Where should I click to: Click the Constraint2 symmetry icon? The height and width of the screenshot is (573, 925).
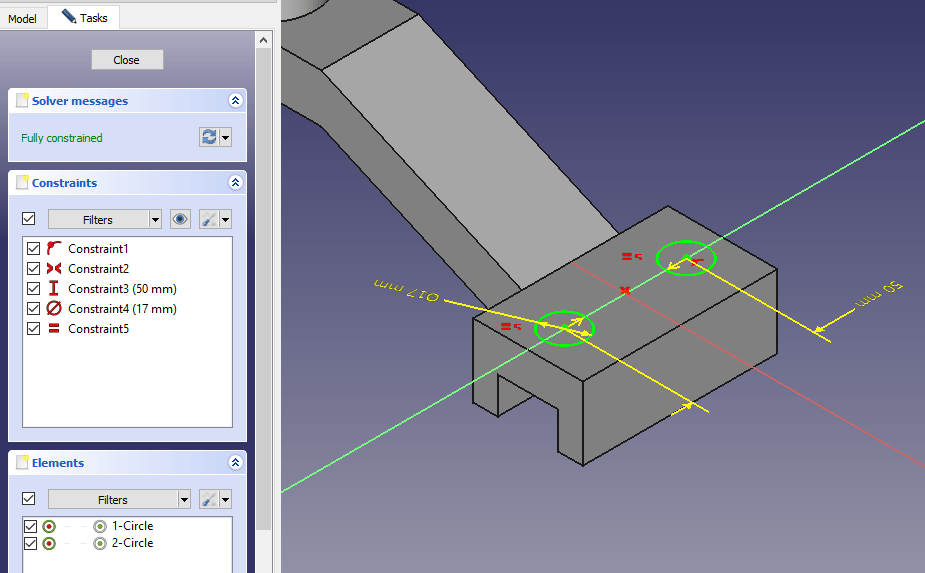pyautogui.click(x=54, y=269)
